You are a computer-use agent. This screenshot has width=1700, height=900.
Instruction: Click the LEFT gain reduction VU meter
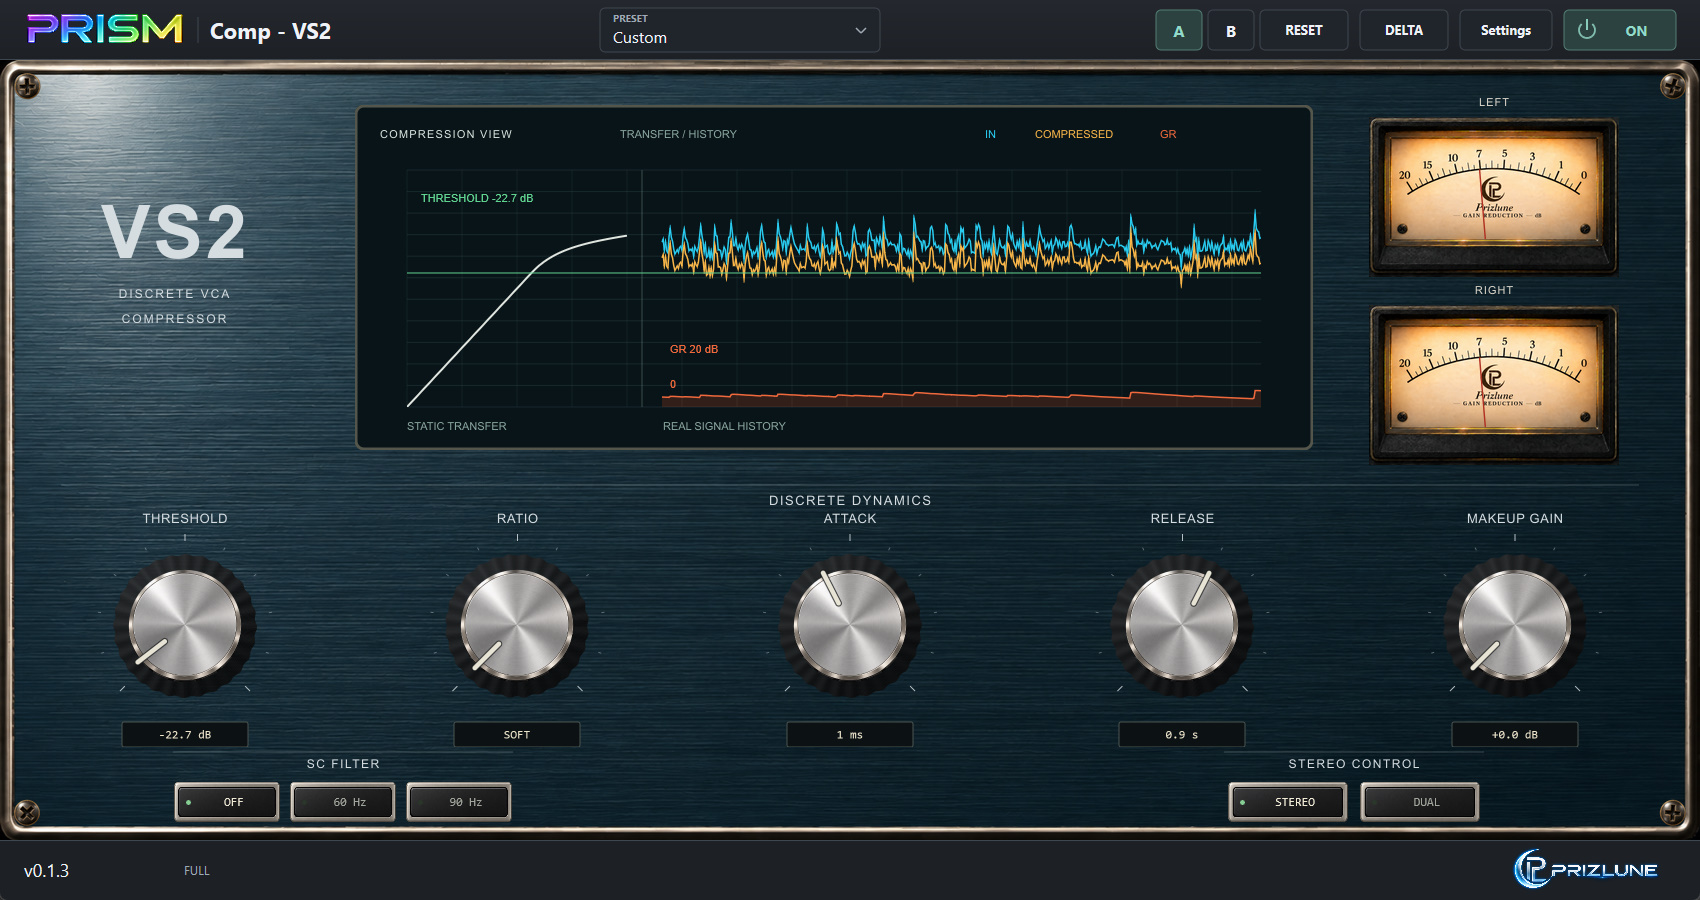(1493, 196)
